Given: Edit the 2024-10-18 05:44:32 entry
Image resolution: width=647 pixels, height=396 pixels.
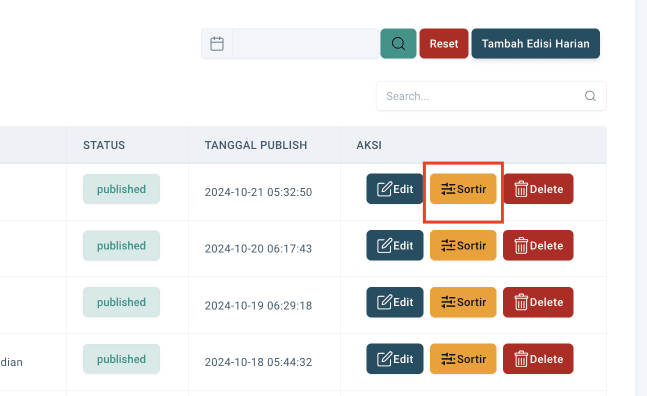Looking at the screenshot, I should [395, 359].
